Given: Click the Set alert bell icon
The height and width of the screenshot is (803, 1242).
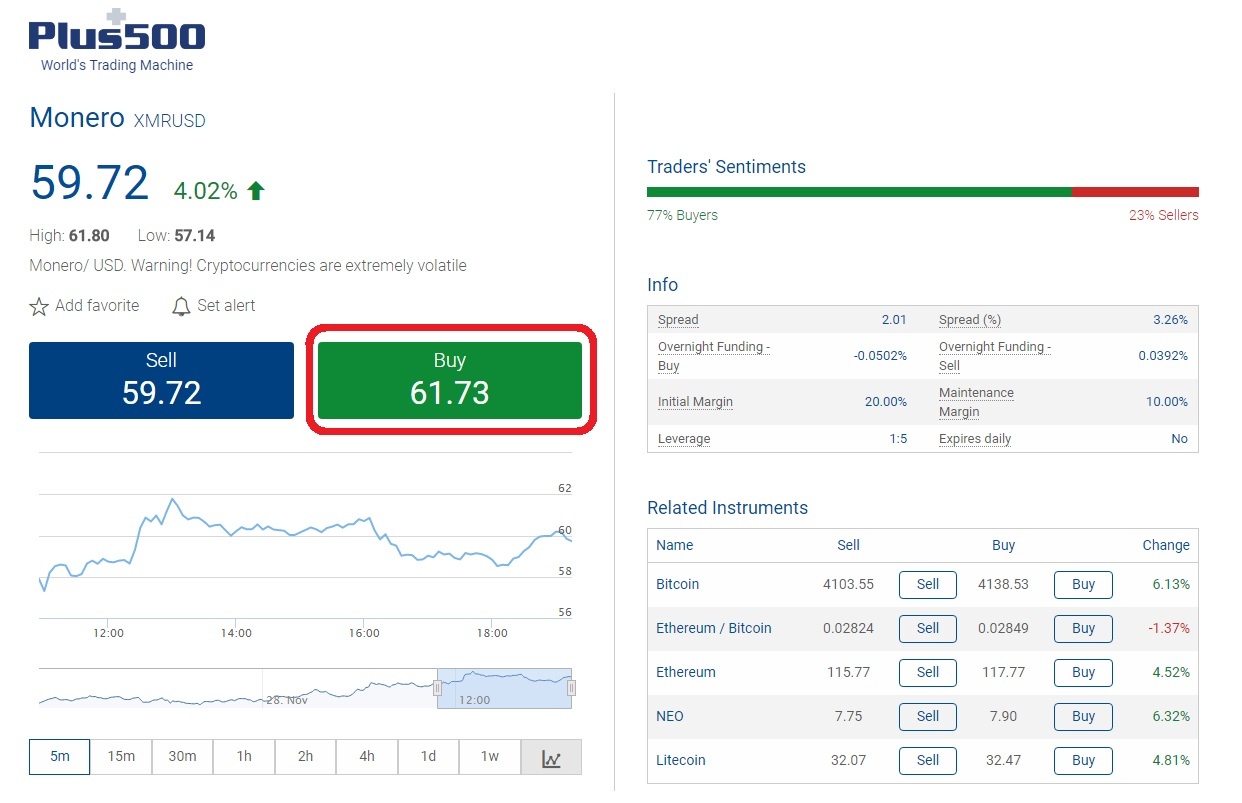Looking at the screenshot, I should click(x=181, y=307).
